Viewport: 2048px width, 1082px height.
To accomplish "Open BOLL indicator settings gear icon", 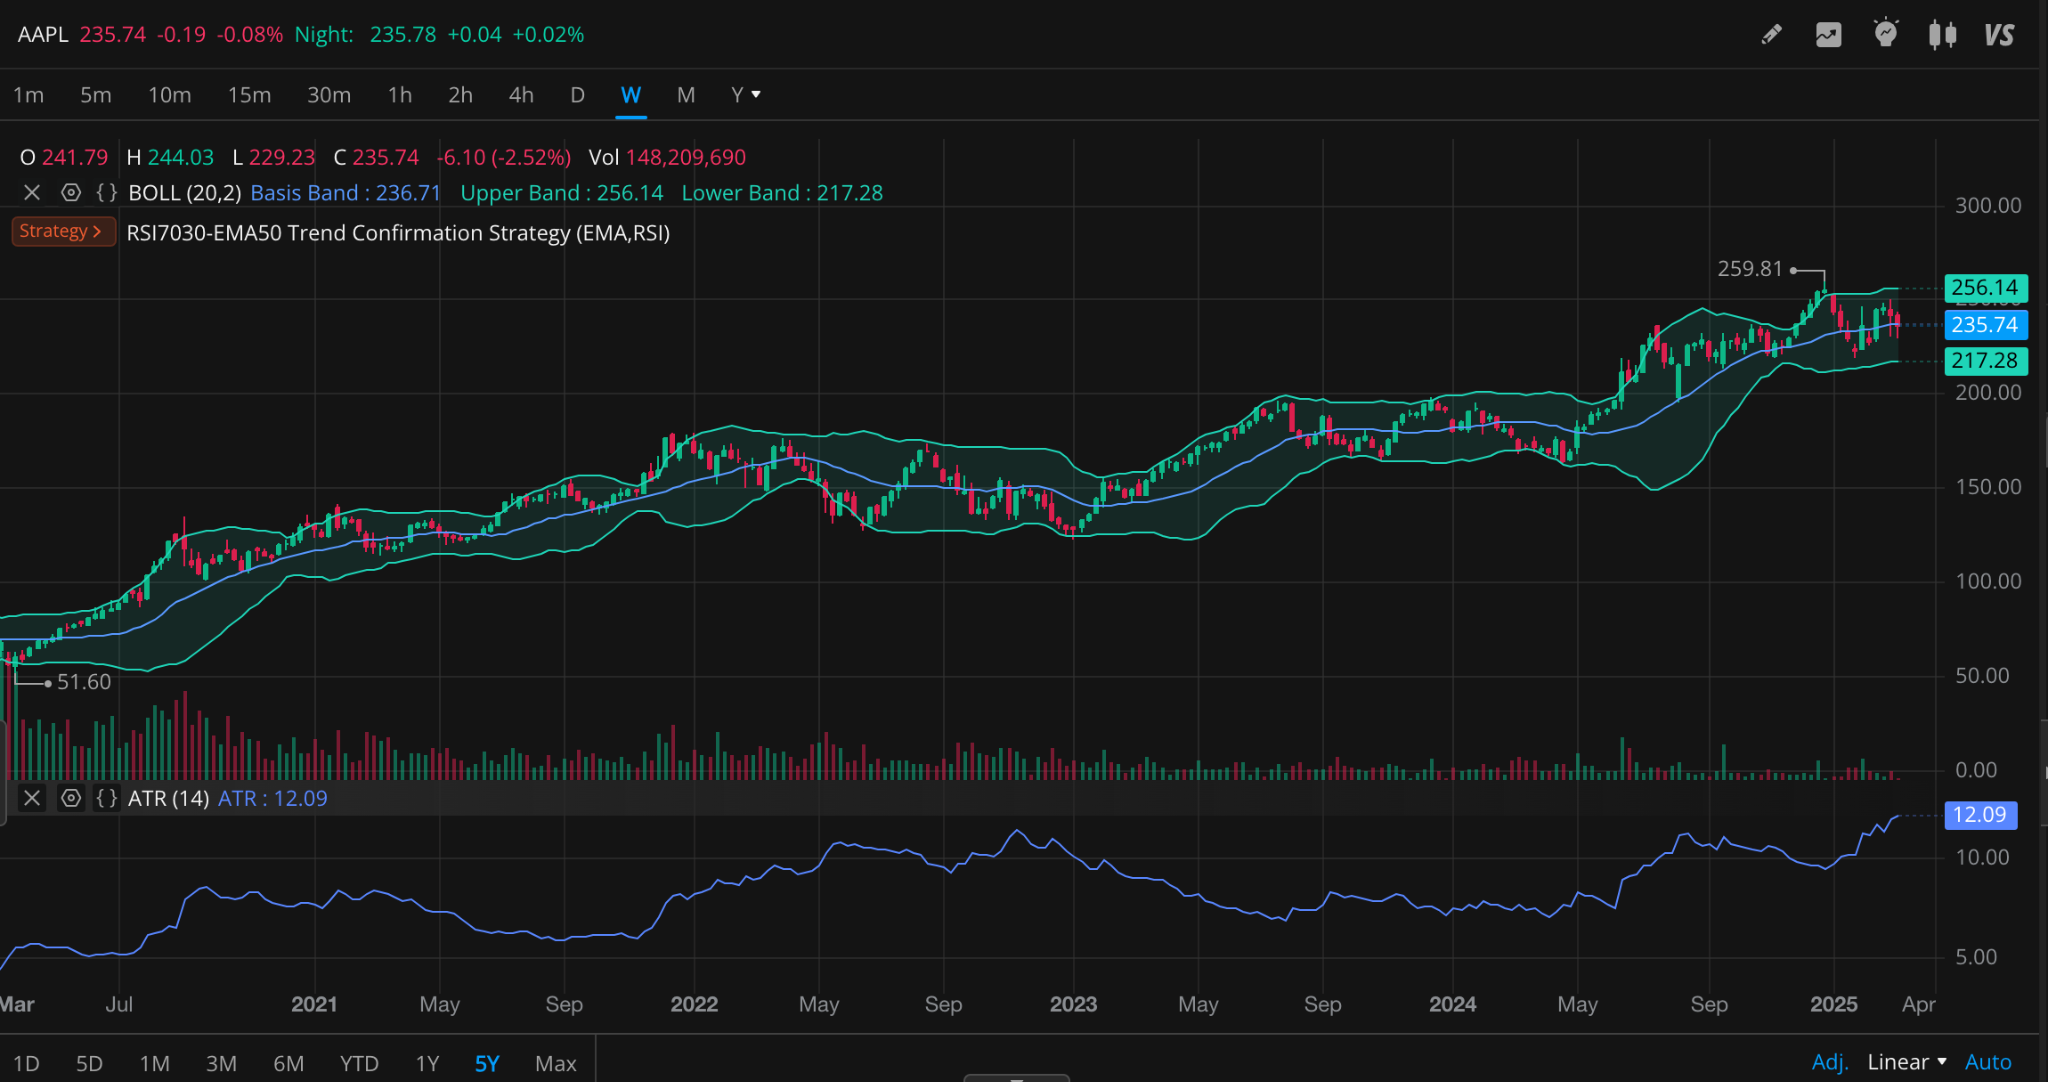I will pos(71,192).
